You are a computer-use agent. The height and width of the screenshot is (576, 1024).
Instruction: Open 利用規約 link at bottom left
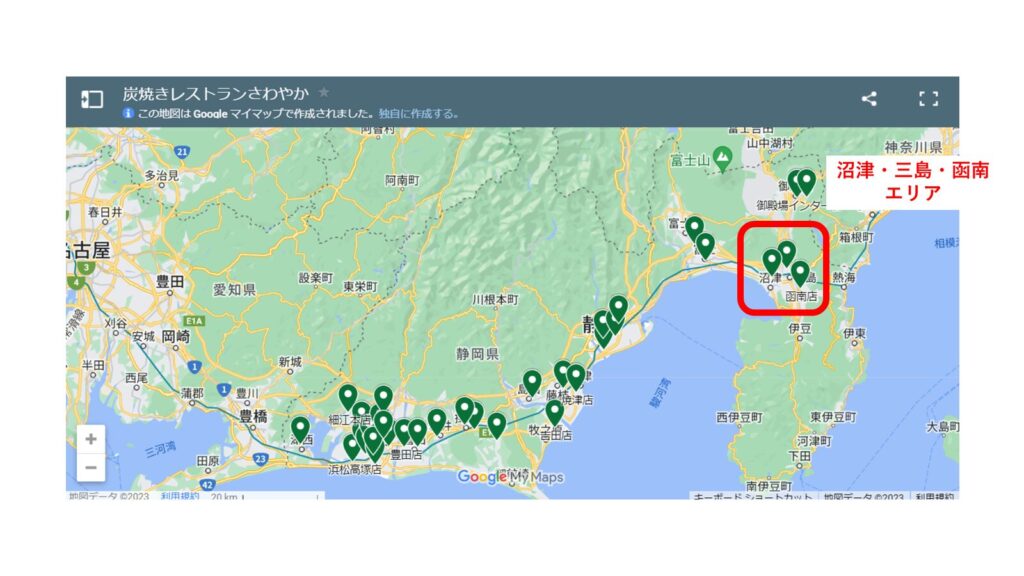click(180, 496)
